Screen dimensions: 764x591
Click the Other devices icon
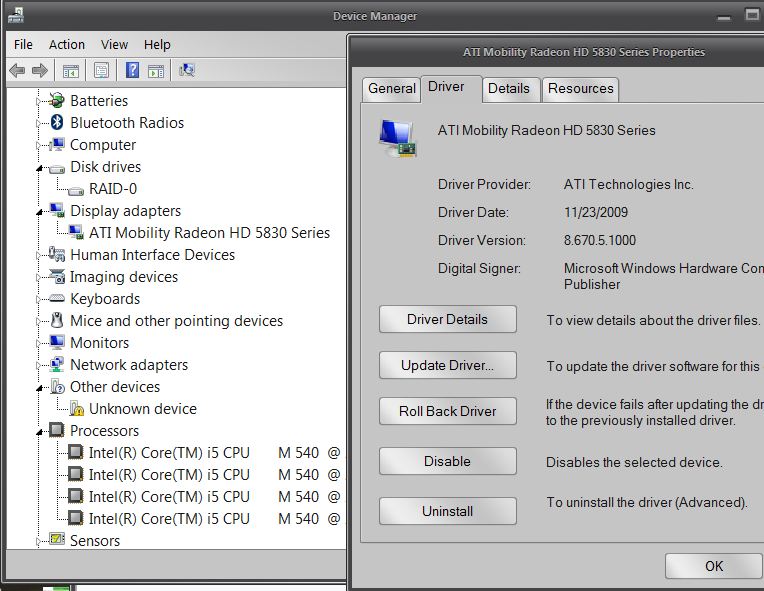point(57,386)
